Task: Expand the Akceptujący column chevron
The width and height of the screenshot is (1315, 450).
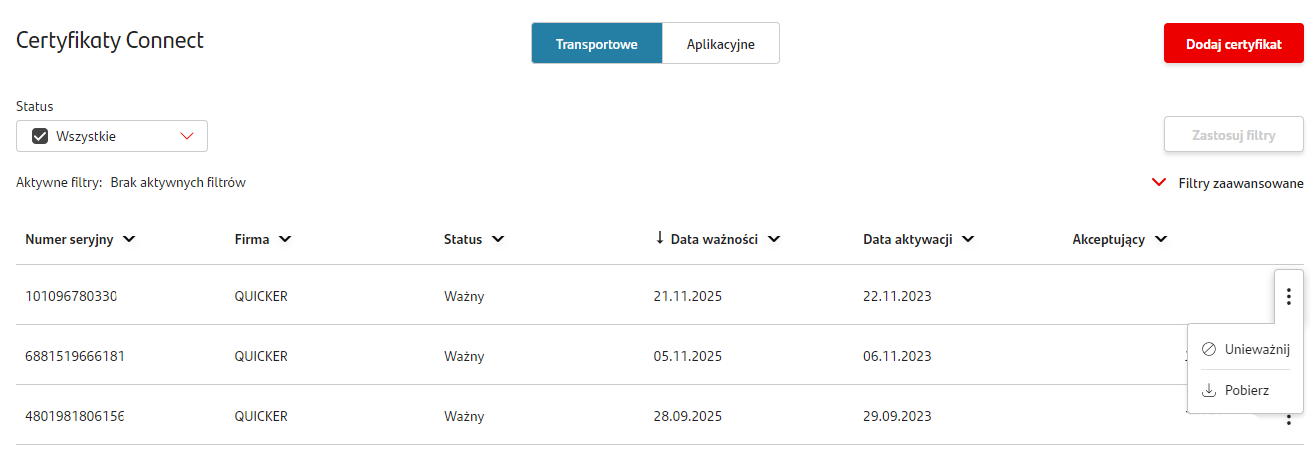Action: point(1161,239)
